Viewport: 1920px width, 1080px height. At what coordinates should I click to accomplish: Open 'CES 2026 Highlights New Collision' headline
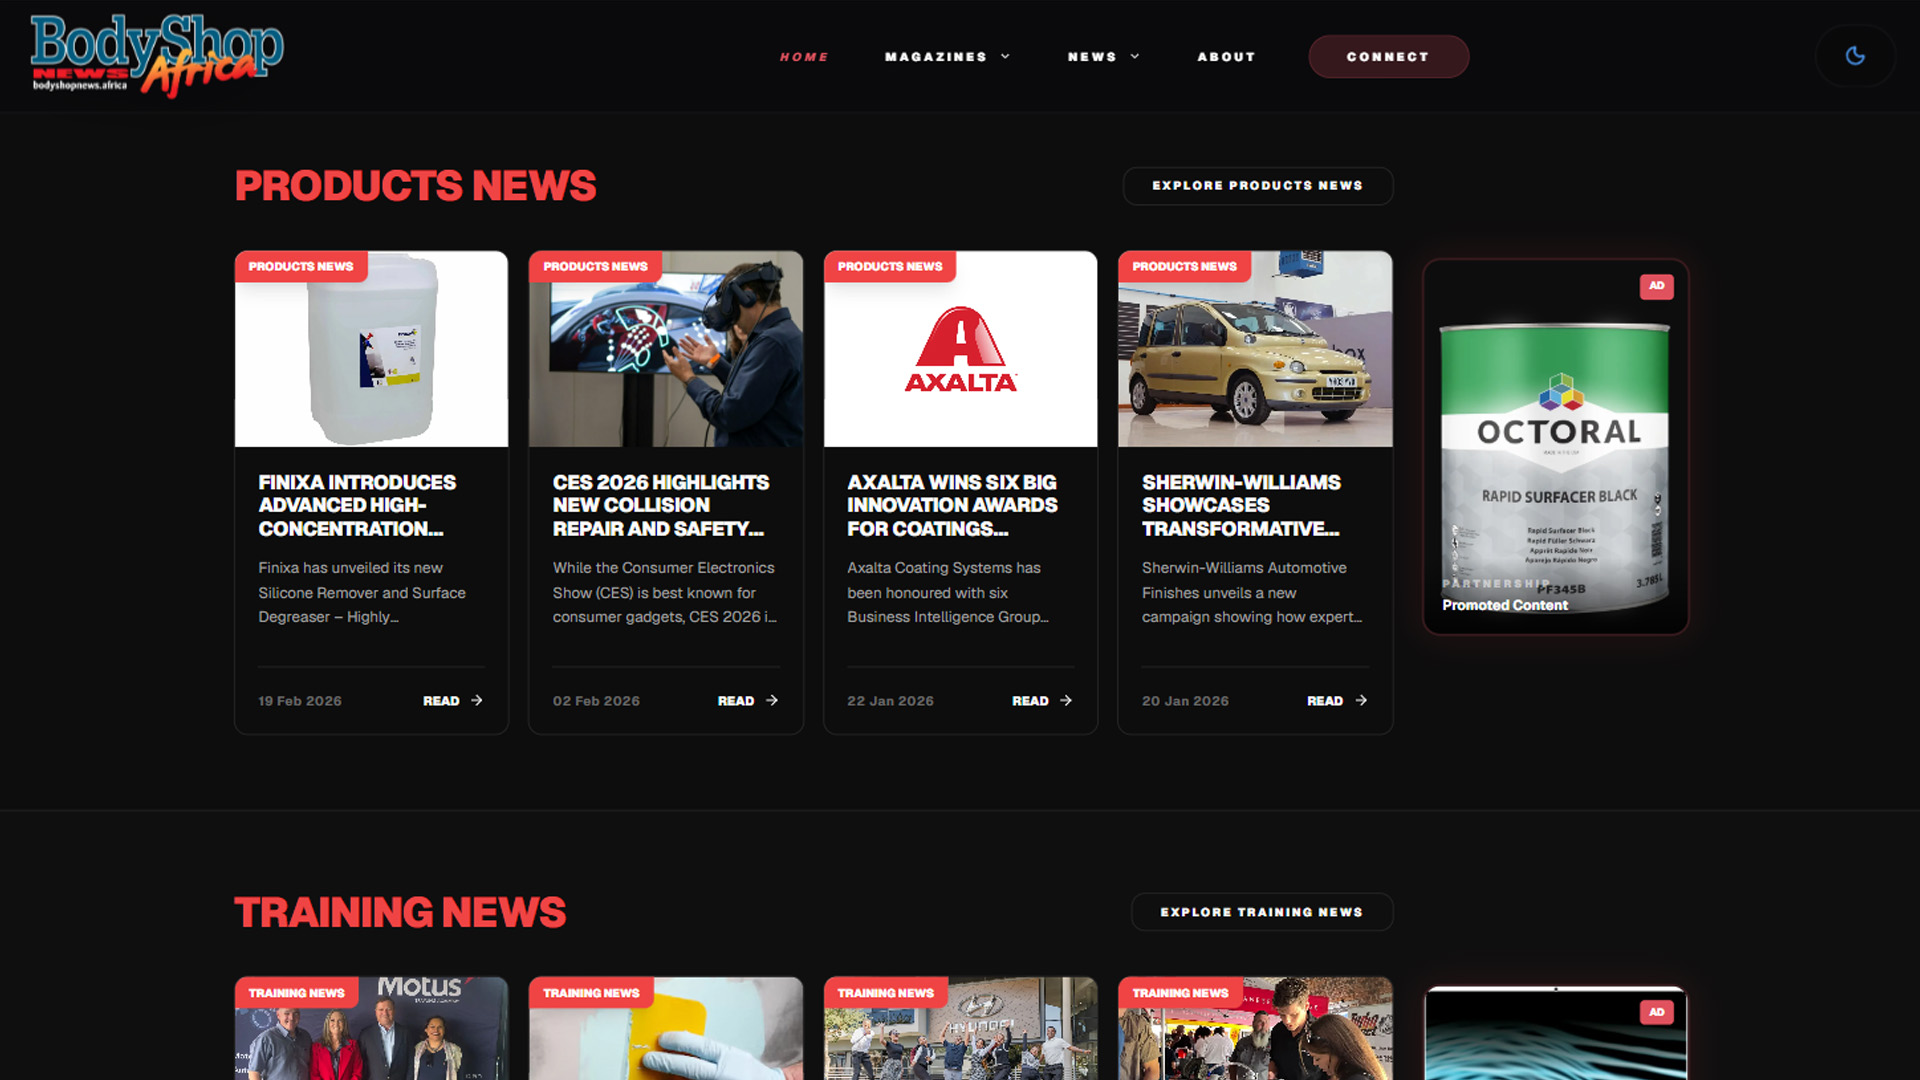click(x=661, y=505)
